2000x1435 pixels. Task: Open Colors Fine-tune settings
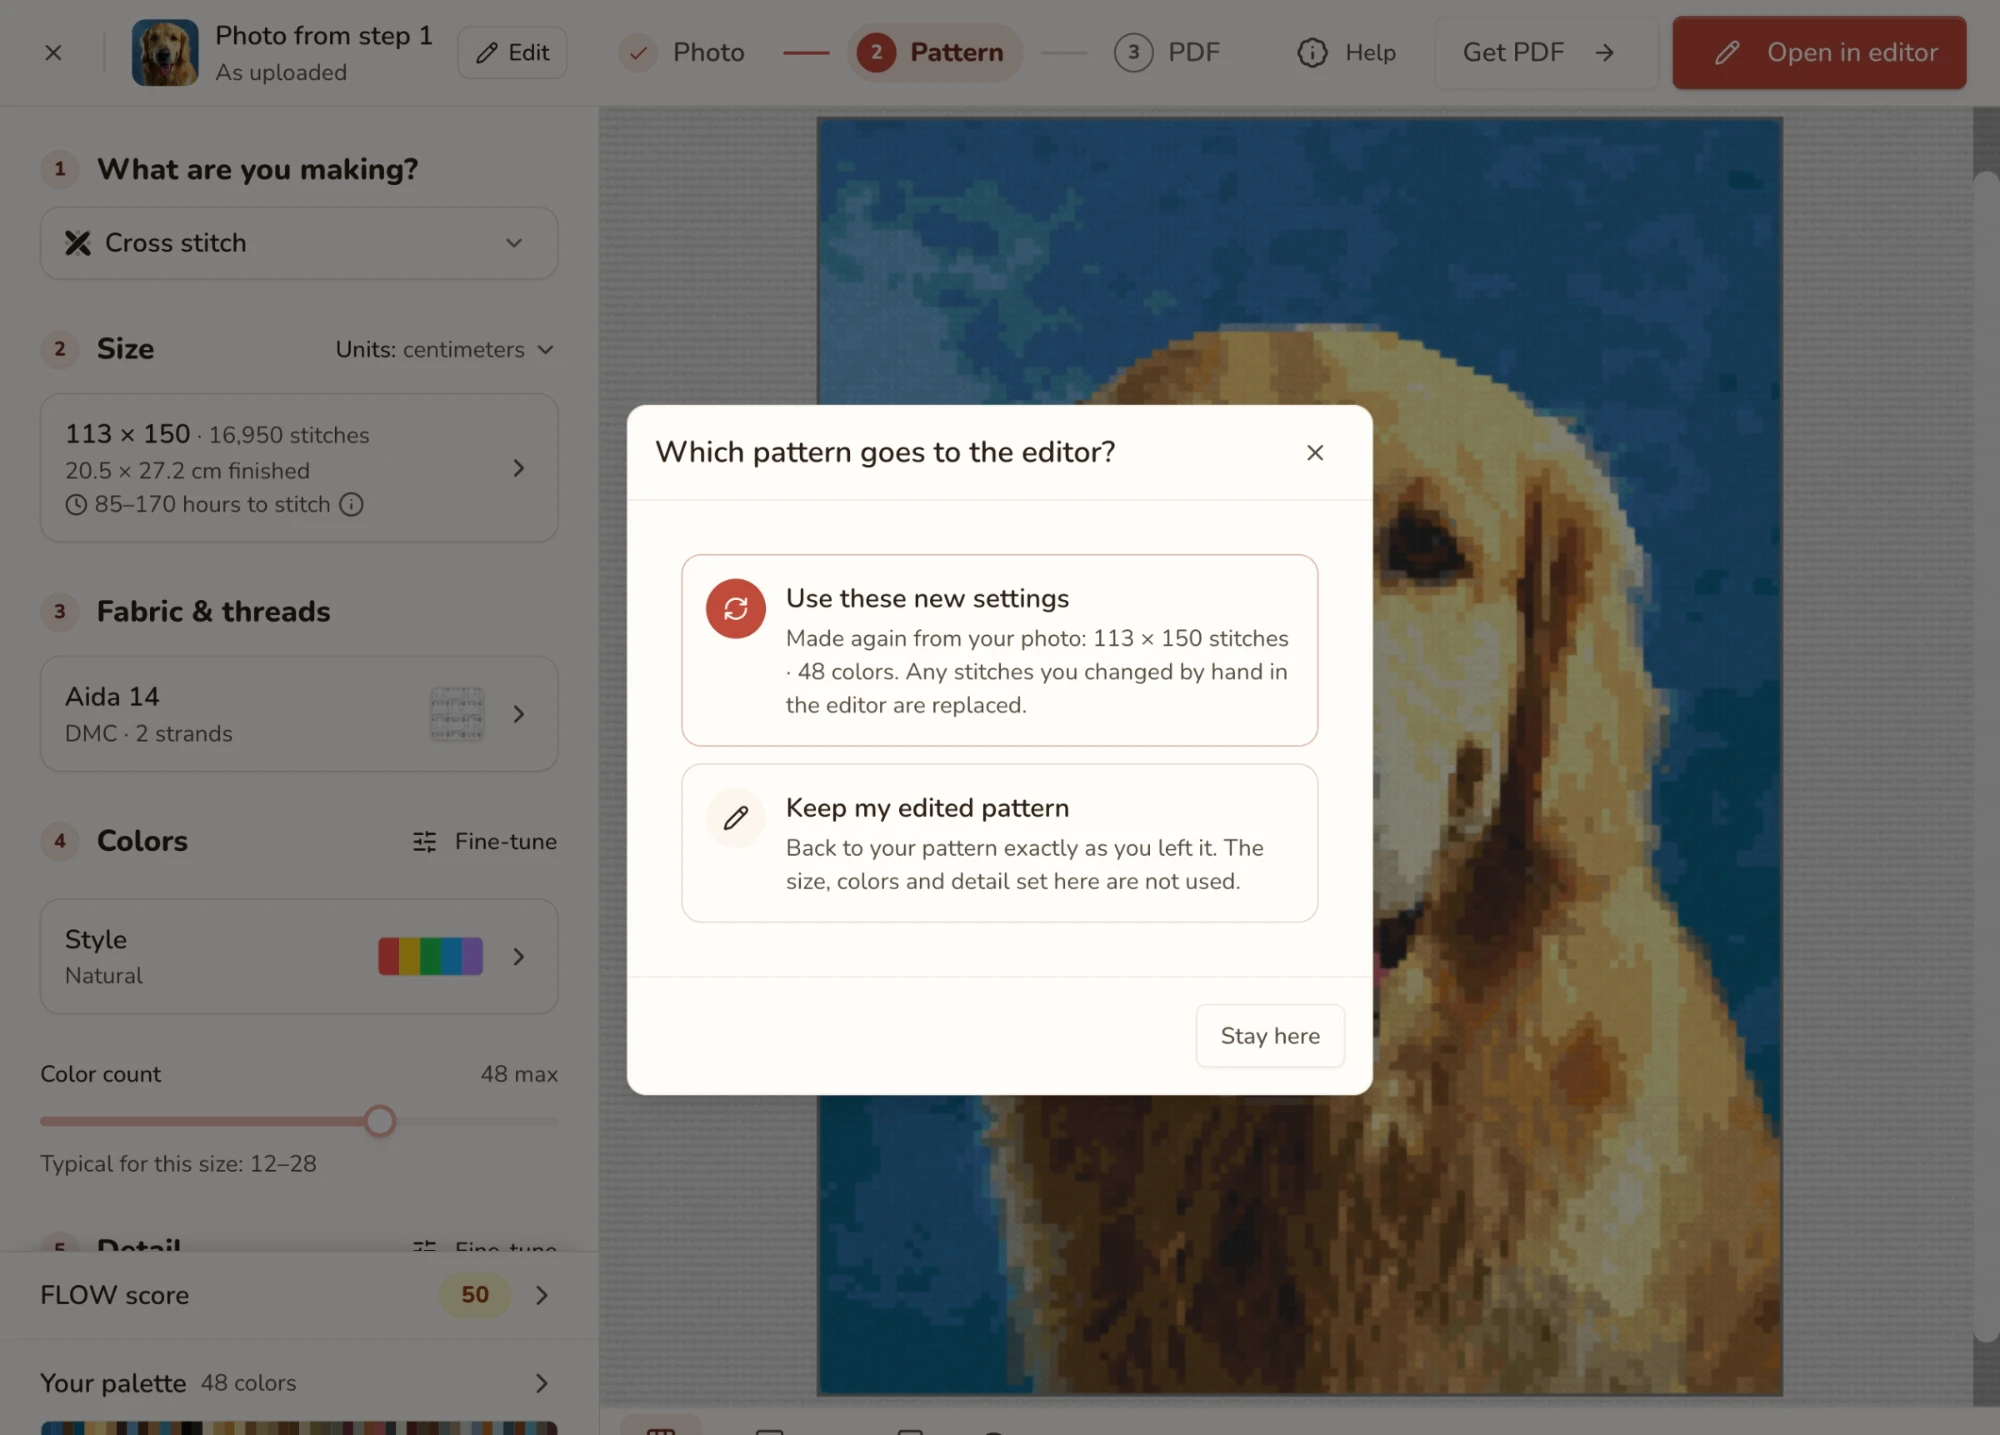485,842
